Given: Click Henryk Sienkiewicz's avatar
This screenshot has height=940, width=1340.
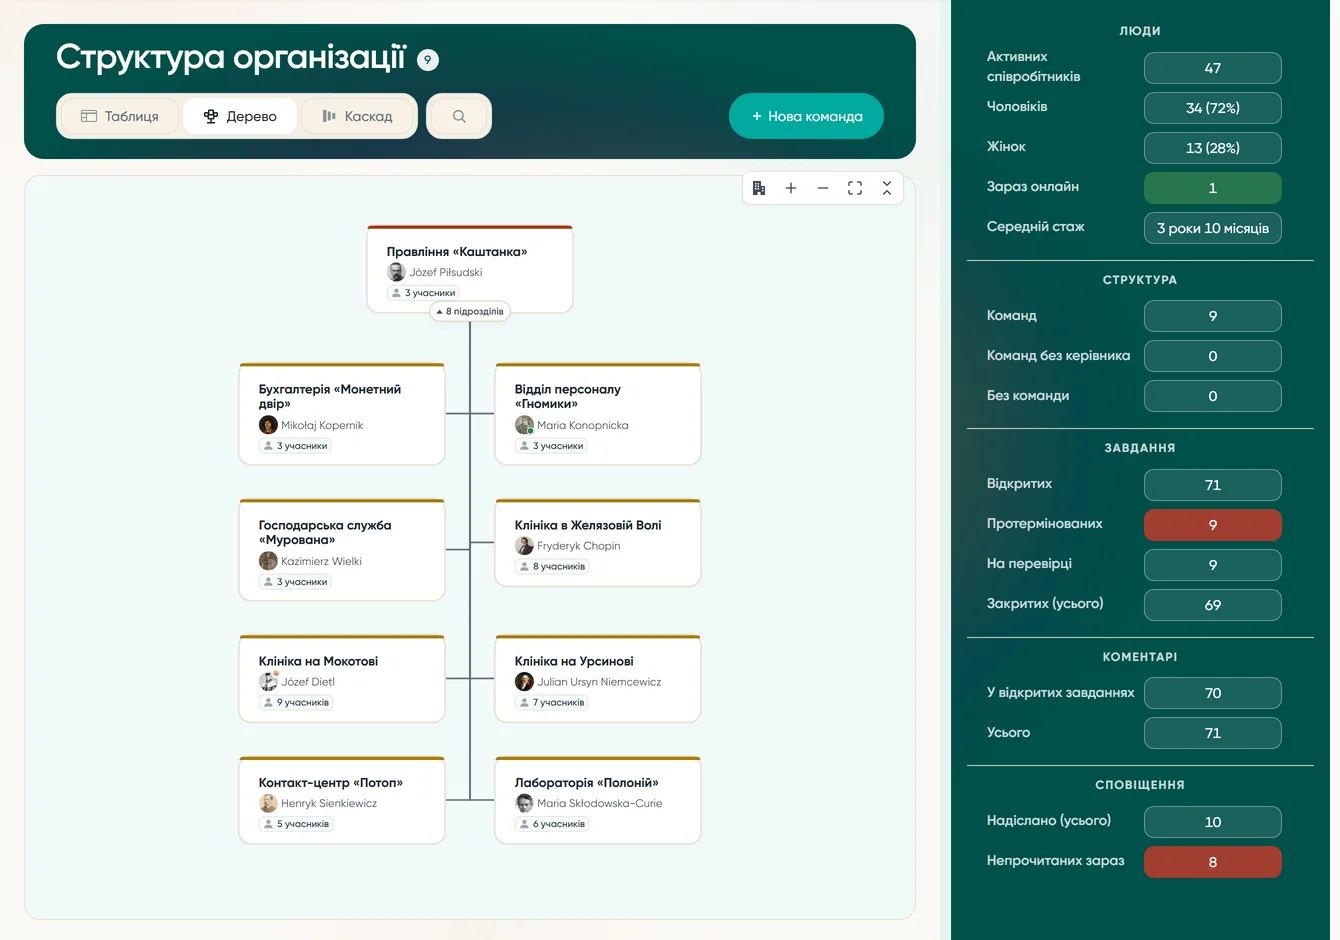Looking at the screenshot, I should pyautogui.click(x=268, y=803).
